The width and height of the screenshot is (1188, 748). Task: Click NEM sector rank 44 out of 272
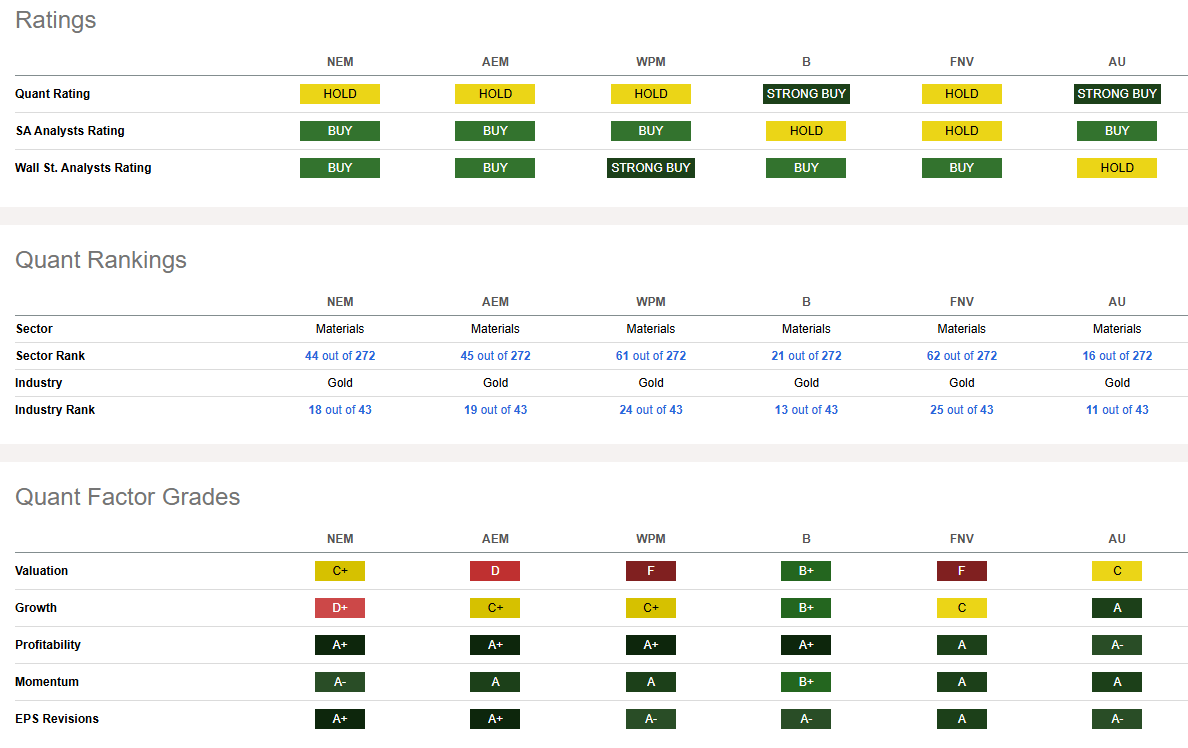(x=340, y=356)
